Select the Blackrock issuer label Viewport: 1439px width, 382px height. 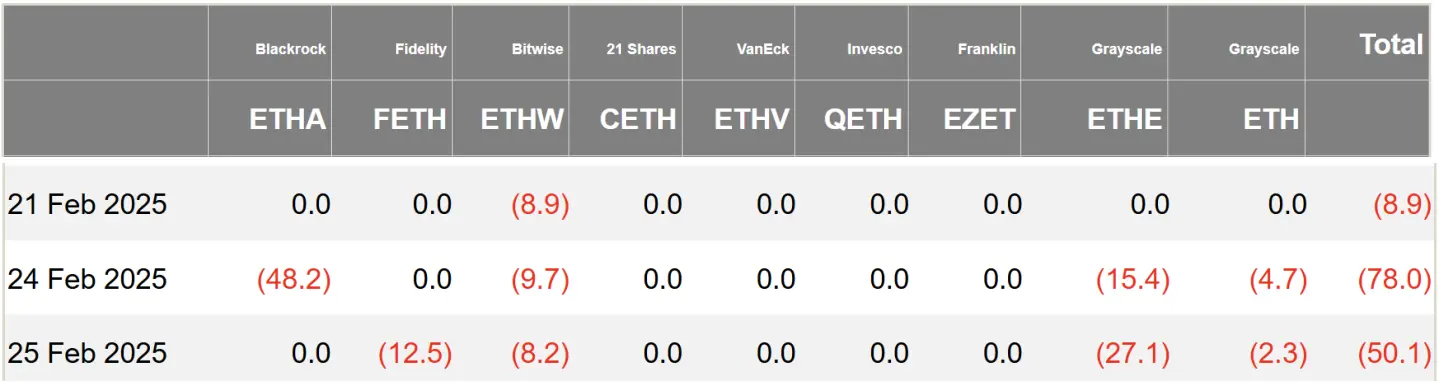(x=290, y=49)
